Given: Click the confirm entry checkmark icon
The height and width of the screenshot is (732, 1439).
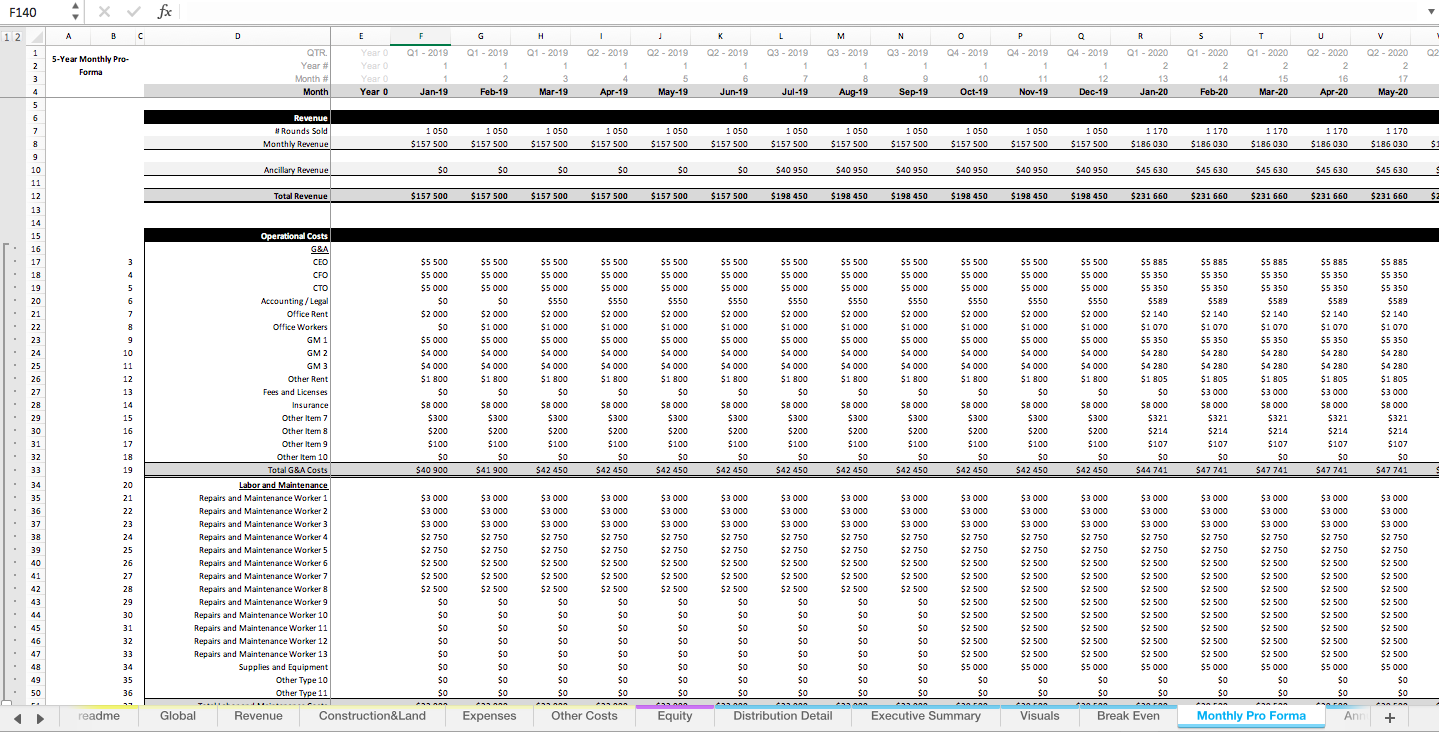Looking at the screenshot, I should tap(133, 12).
